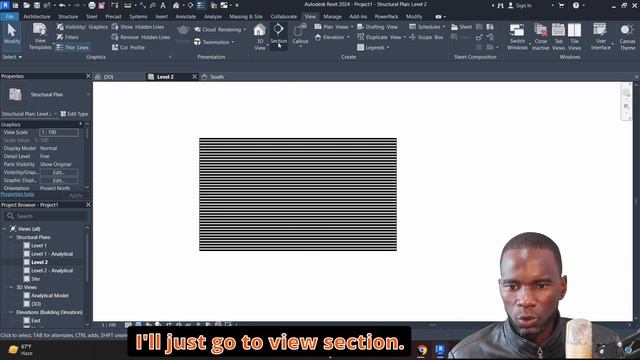Open the 3D View tool
The image size is (640, 360).
click(x=260, y=37)
